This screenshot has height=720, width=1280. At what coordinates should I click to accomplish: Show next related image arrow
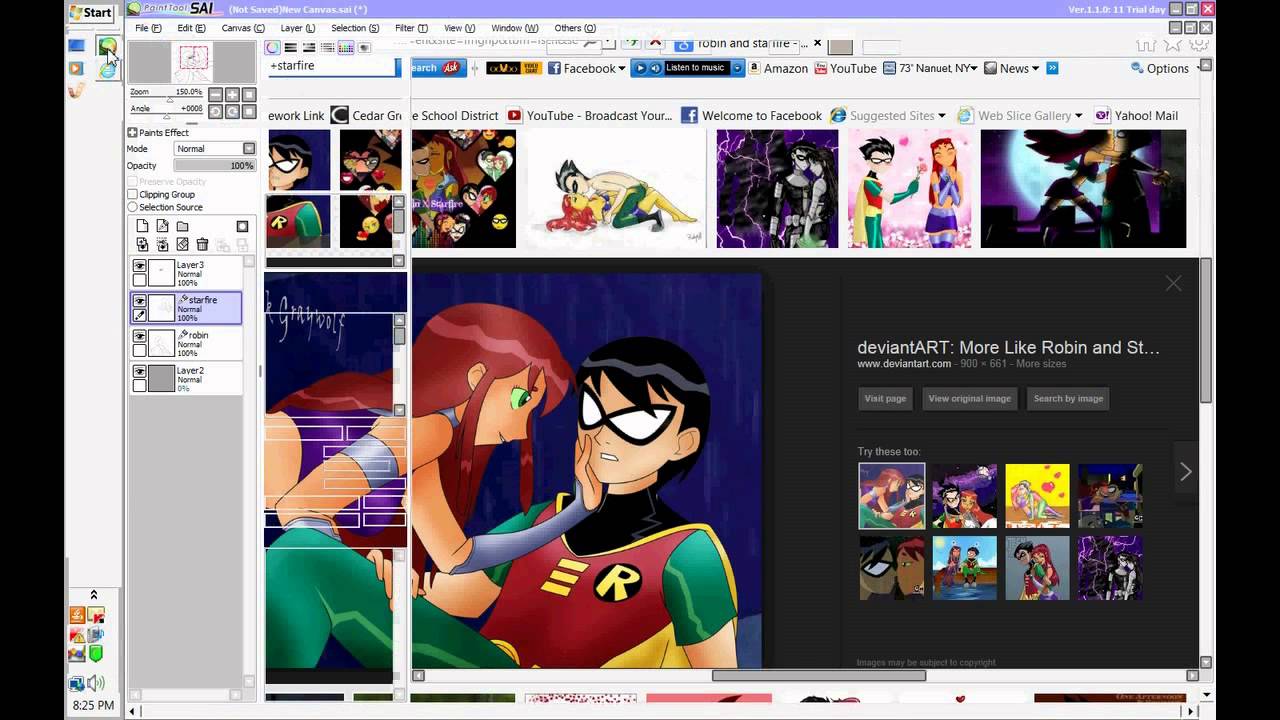coord(1186,472)
